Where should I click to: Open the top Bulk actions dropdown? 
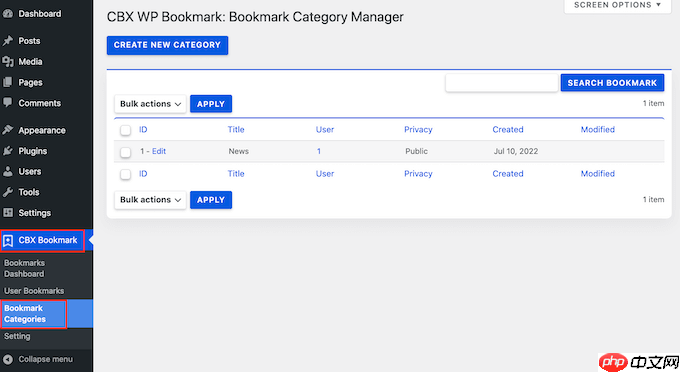150,104
